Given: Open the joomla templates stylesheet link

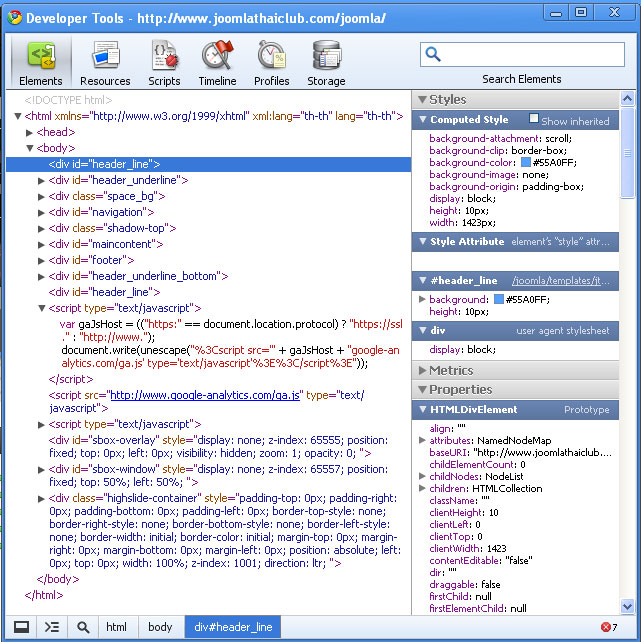Looking at the screenshot, I should click(x=560, y=281).
